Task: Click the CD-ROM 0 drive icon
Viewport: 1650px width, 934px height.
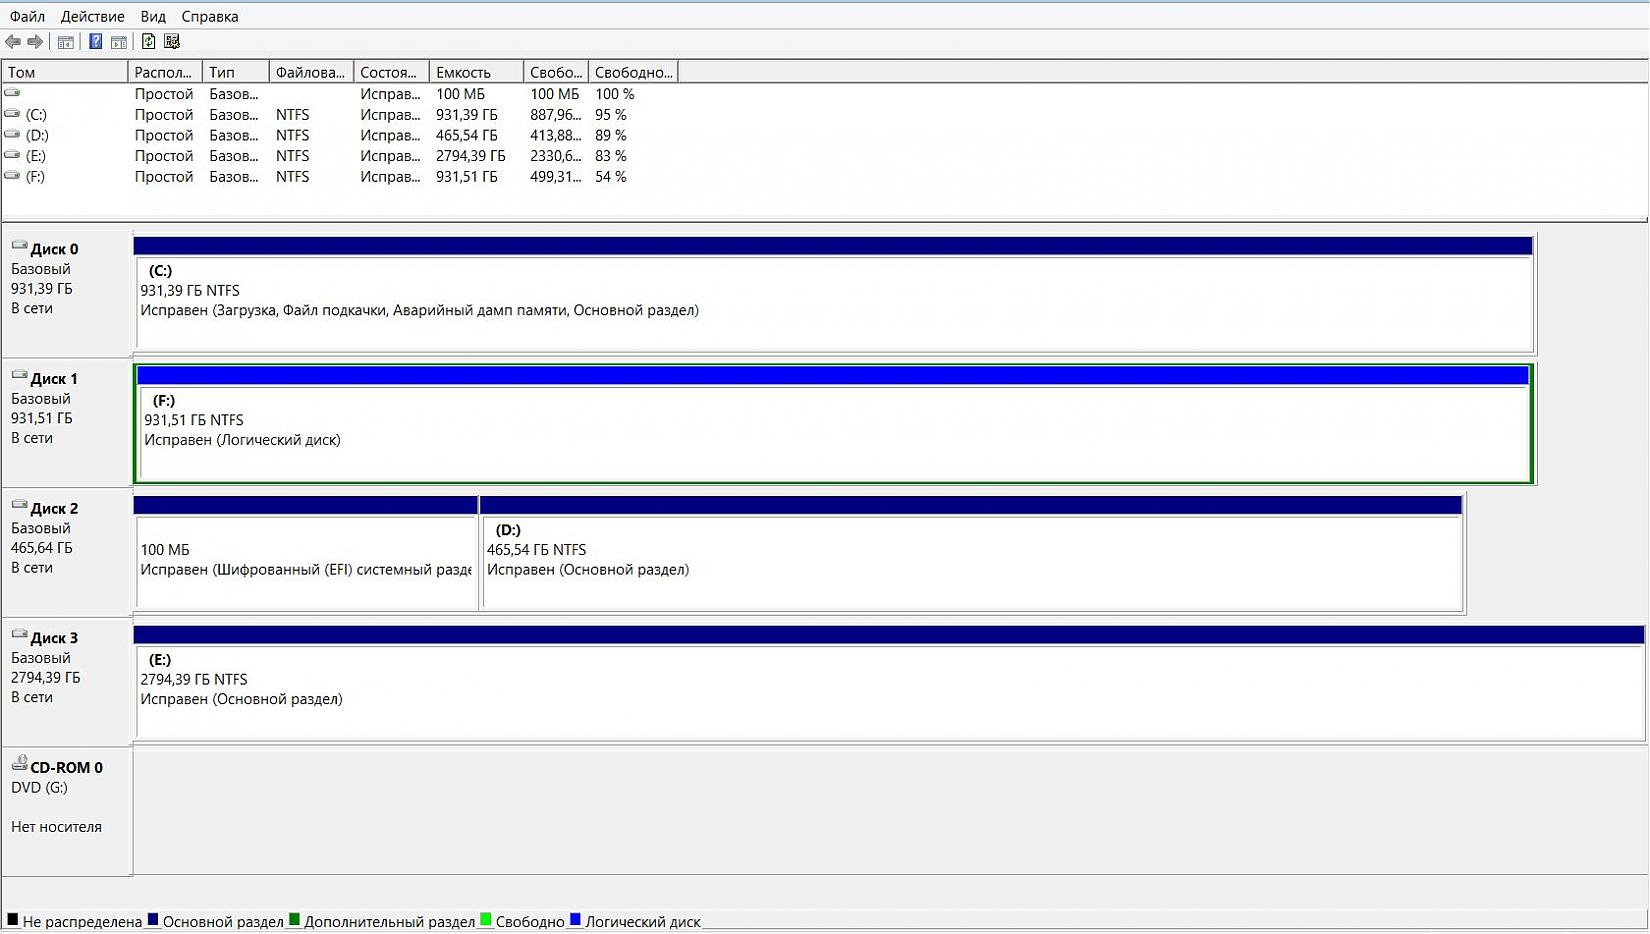Action: (x=19, y=764)
